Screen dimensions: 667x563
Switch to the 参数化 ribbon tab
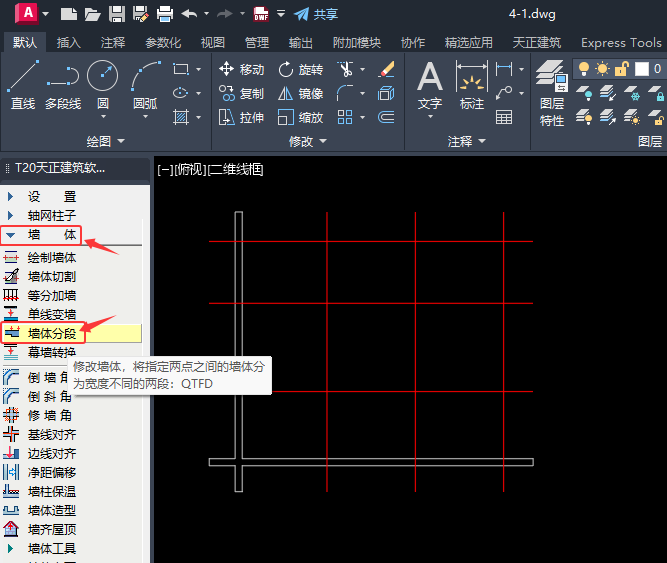(x=163, y=43)
